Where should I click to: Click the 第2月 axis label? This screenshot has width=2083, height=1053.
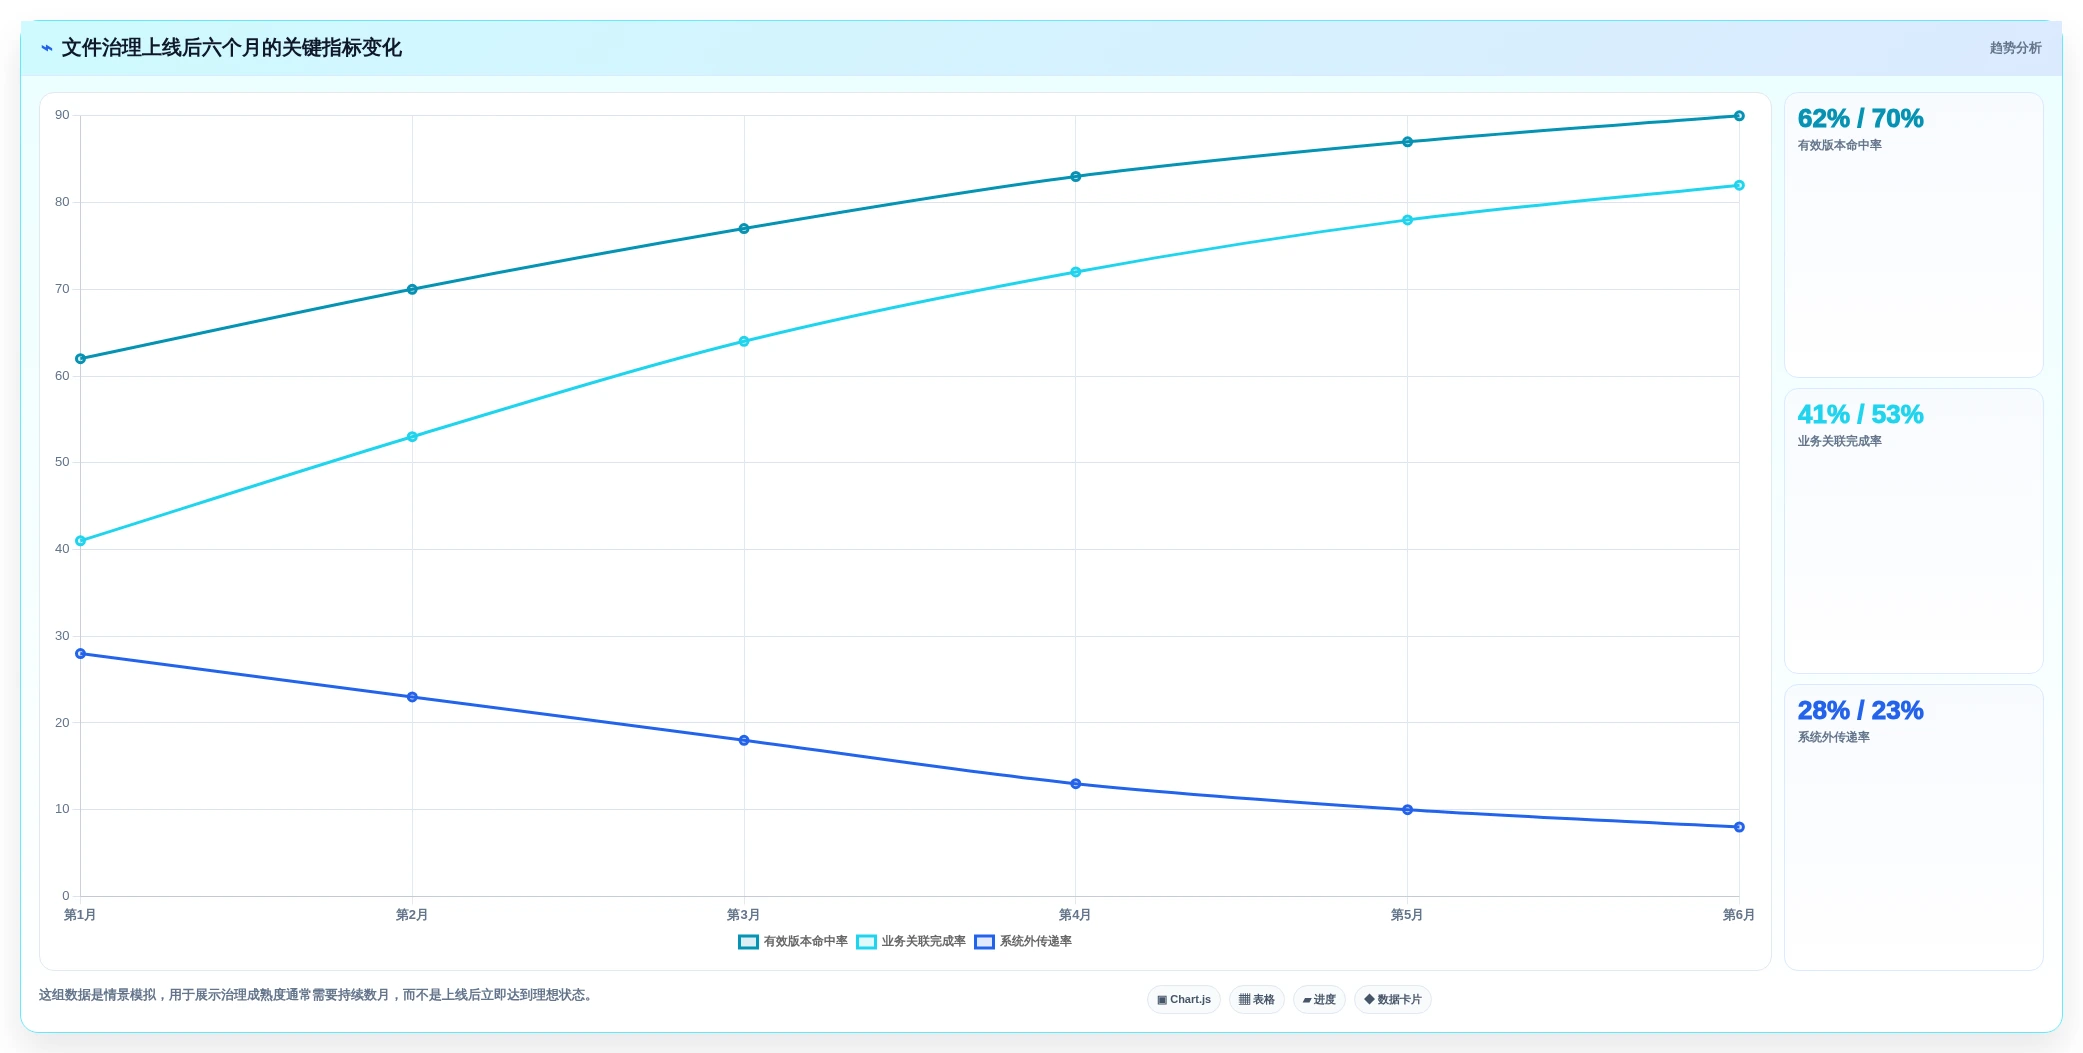pos(412,915)
